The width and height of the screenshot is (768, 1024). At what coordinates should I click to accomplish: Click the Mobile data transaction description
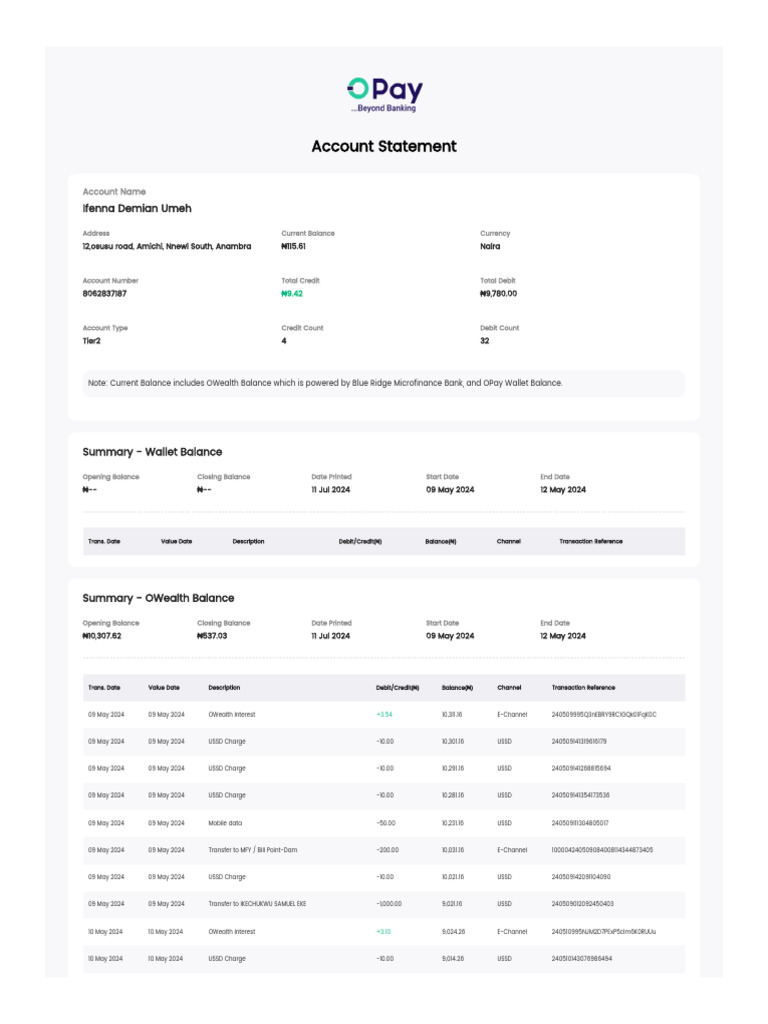(x=225, y=823)
